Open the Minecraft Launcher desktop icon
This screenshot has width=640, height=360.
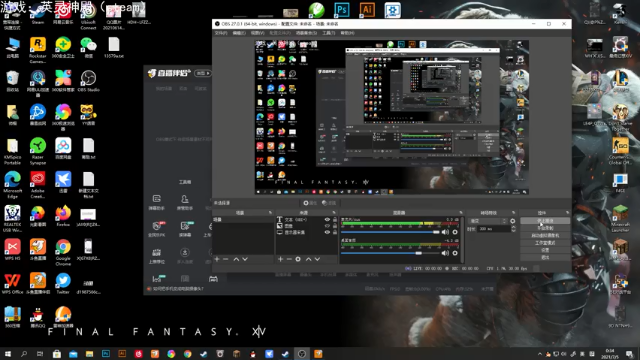[x=620, y=219]
